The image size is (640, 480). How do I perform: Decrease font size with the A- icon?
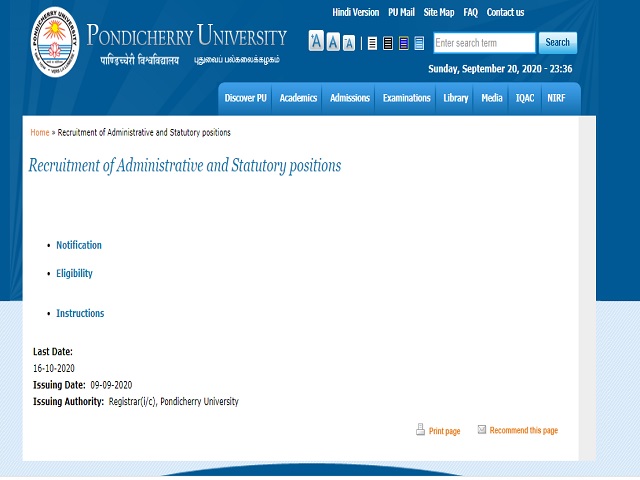349,43
